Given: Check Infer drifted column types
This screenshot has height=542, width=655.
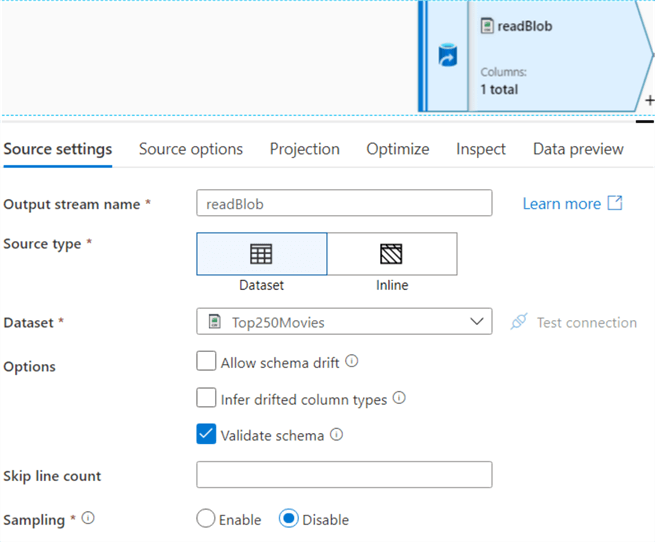Looking at the screenshot, I should pyautogui.click(x=206, y=398).
